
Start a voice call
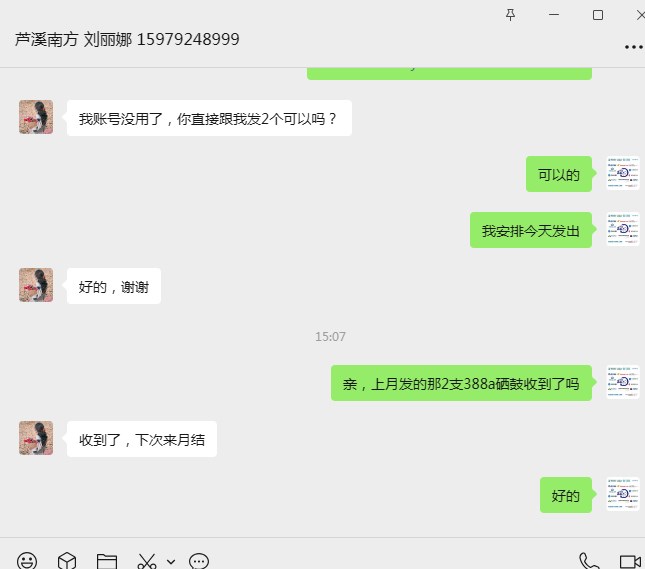[x=589, y=561]
